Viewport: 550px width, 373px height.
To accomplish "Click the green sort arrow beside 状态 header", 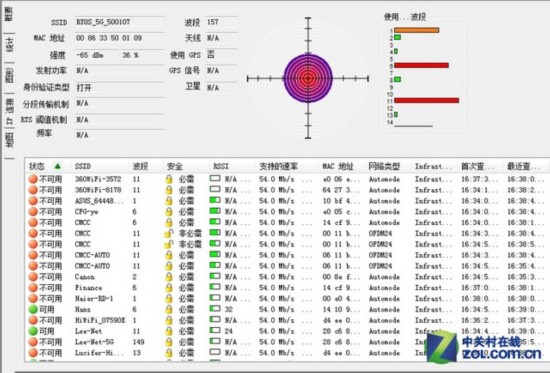I will [x=58, y=166].
